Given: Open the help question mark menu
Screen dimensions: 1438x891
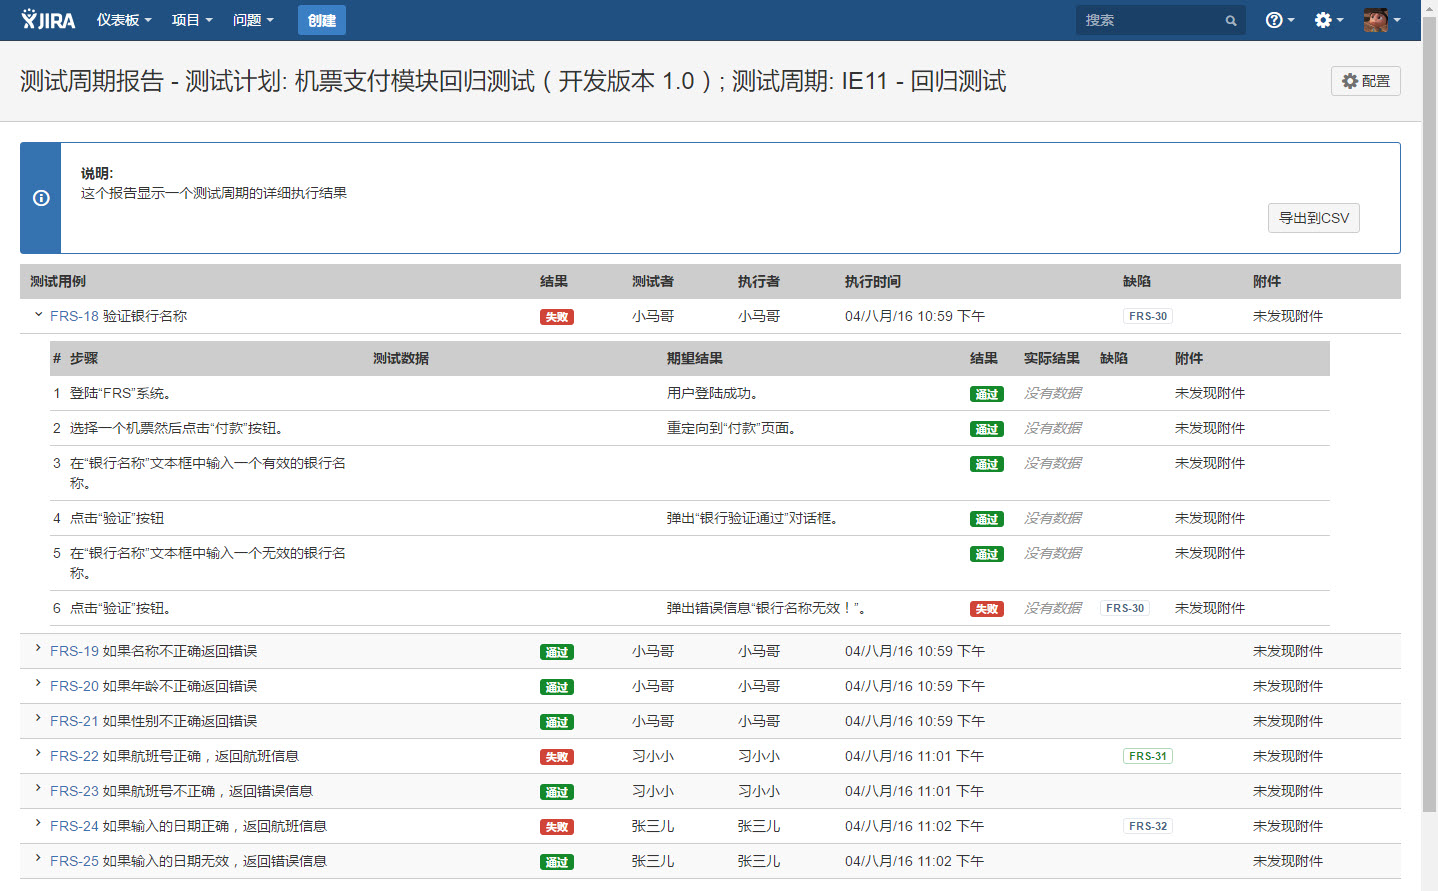Looking at the screenshot, I should [1279, 20].
